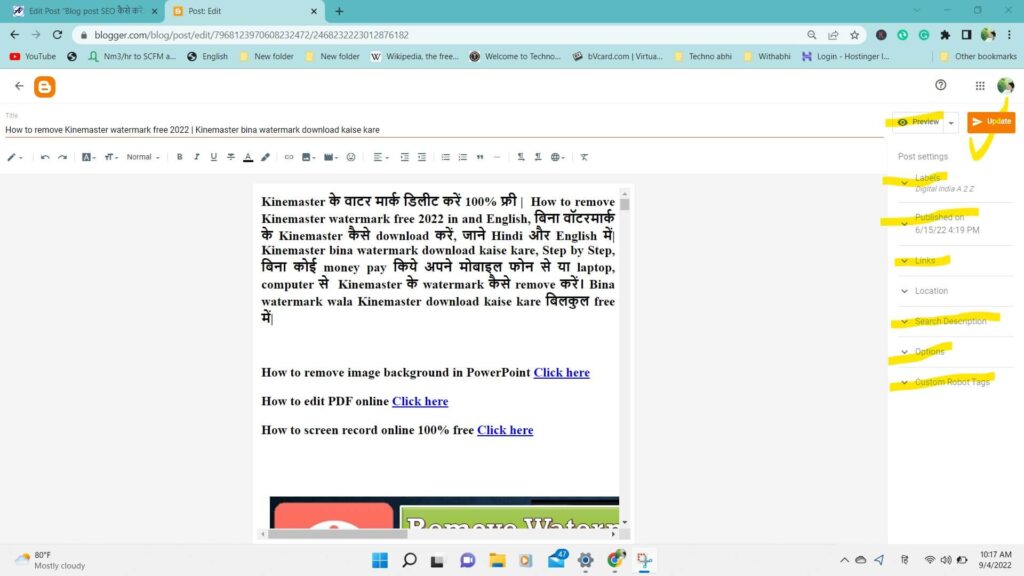Toggle strikethrough formatting

231,157
